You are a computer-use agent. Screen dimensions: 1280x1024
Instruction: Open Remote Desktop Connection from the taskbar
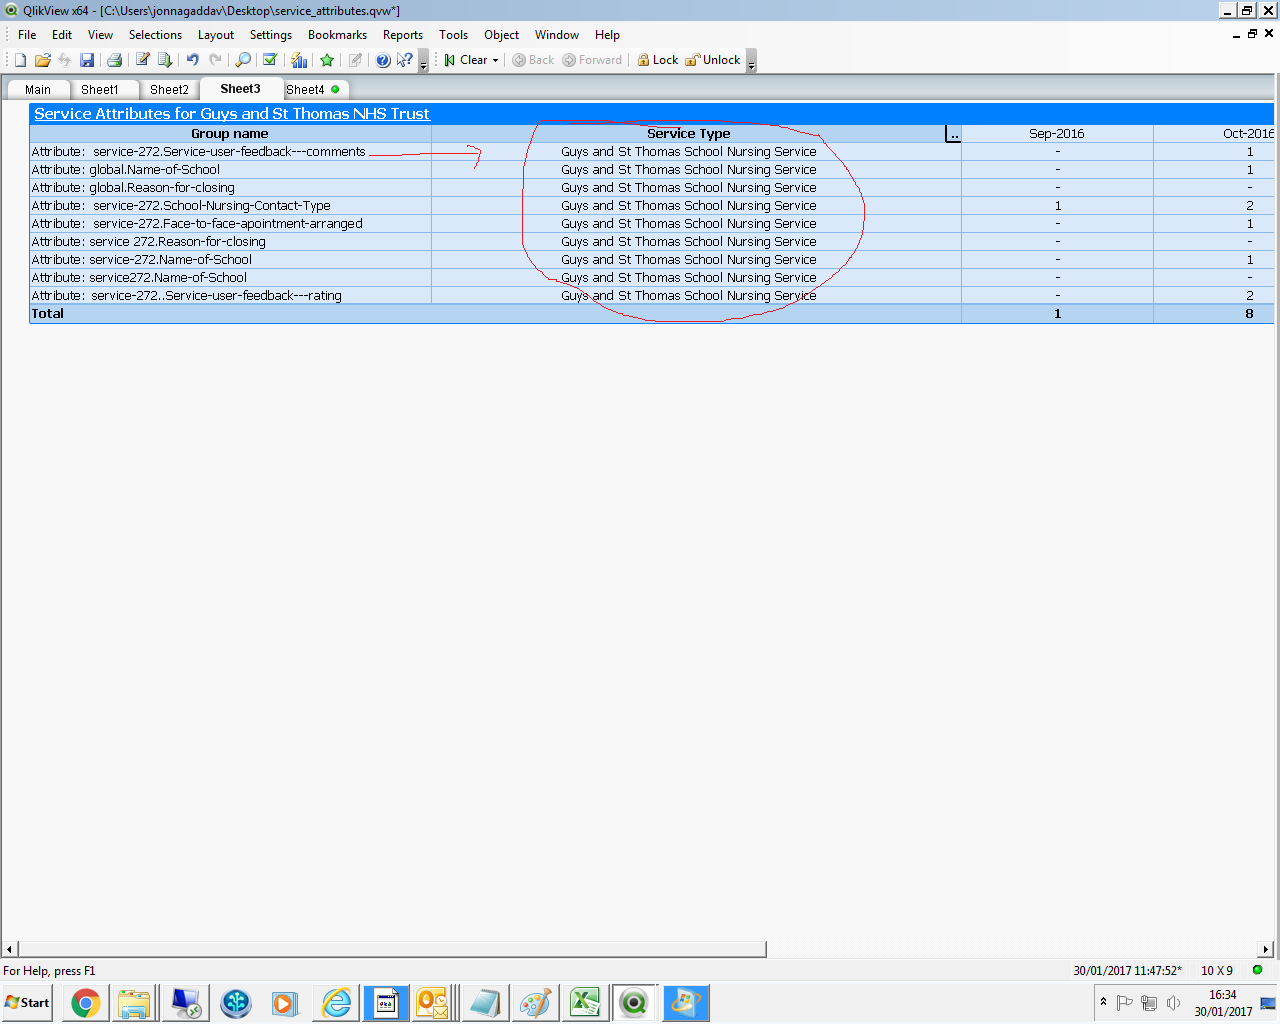tap(186, 1003)
